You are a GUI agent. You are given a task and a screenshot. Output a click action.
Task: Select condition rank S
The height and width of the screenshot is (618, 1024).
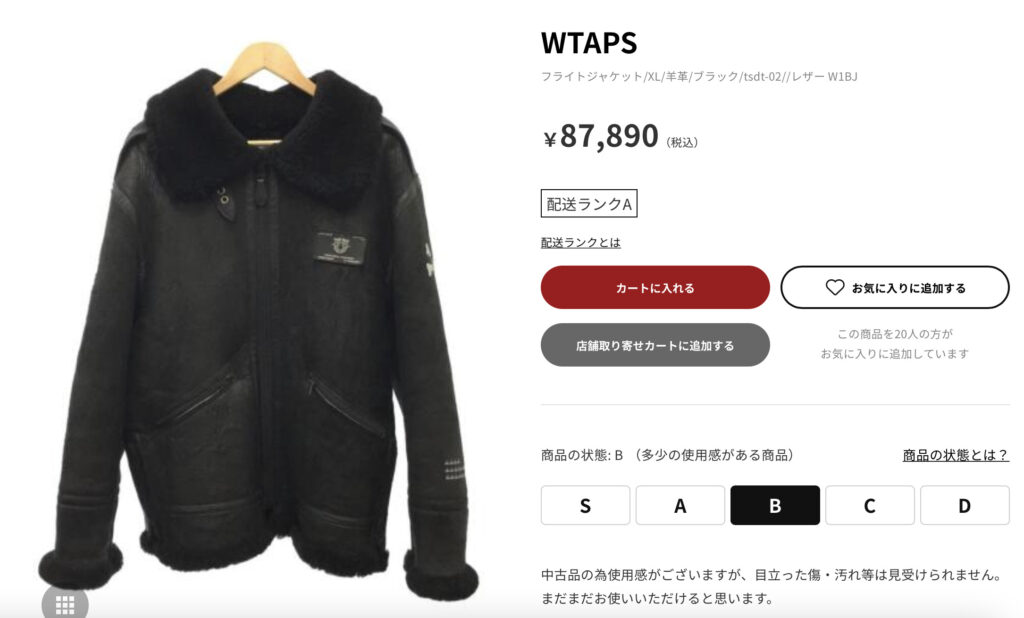(585, 505)
